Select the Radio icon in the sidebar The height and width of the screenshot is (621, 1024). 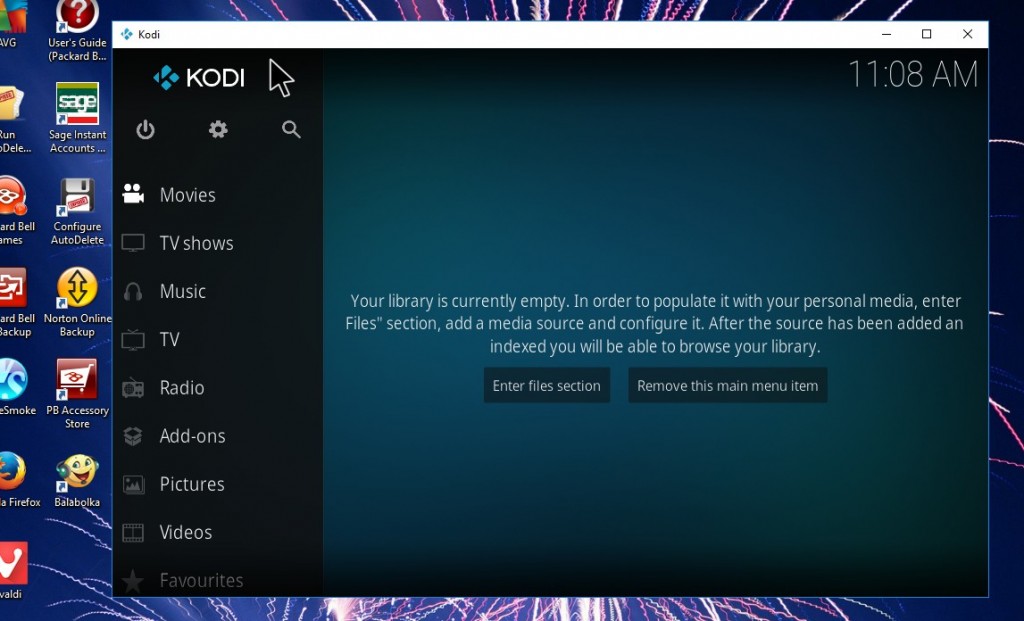pos(133,388)
